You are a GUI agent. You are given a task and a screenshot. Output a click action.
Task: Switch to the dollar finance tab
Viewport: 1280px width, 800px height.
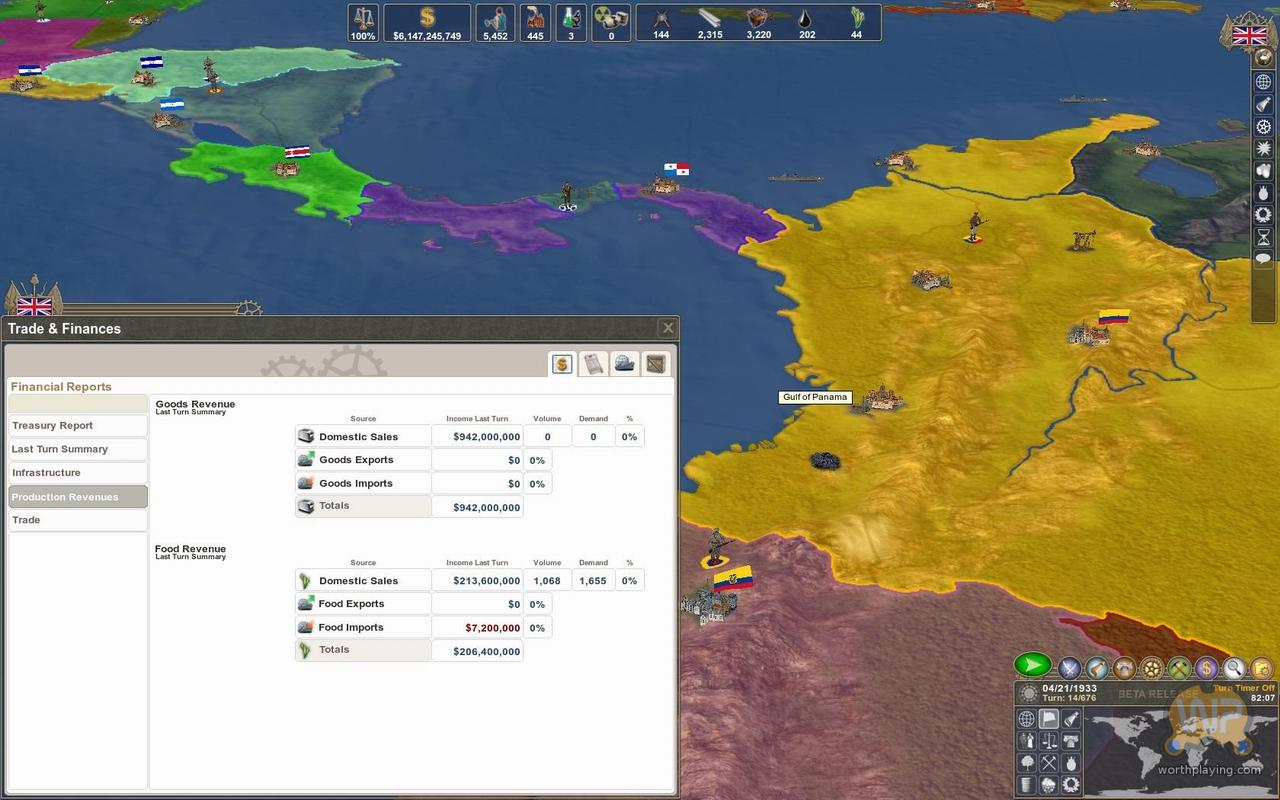click(x=562, y=364)
